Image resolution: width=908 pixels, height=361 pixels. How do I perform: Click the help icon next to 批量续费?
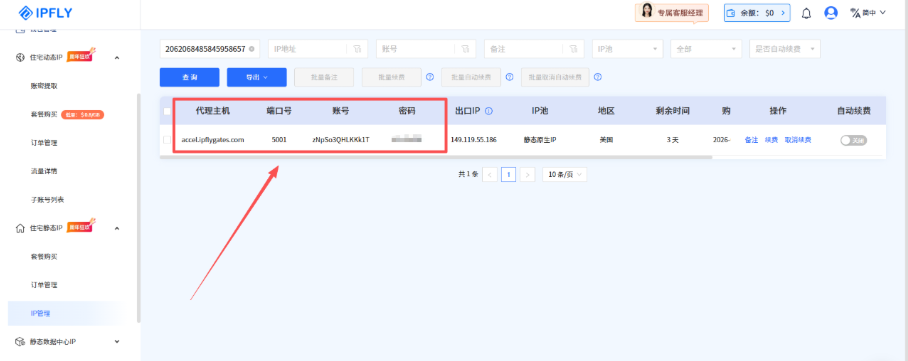point(430,77)
